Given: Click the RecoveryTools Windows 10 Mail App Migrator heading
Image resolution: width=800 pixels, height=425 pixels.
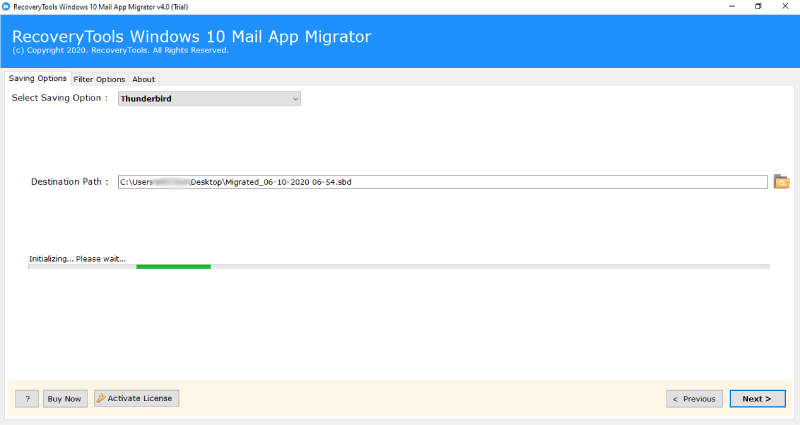Looking at the screenshot, I should coord(191,36).
